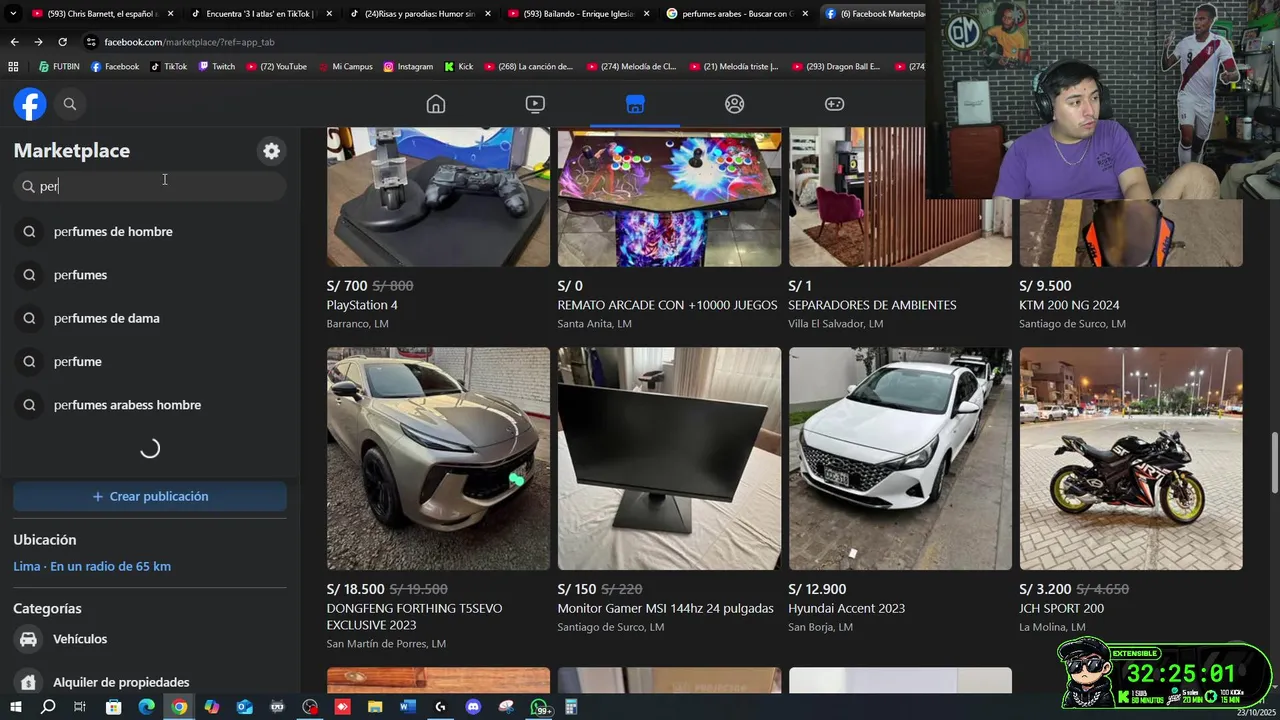
Task: Open WhatsApp from the taskbar
Action: coord(540,707)
